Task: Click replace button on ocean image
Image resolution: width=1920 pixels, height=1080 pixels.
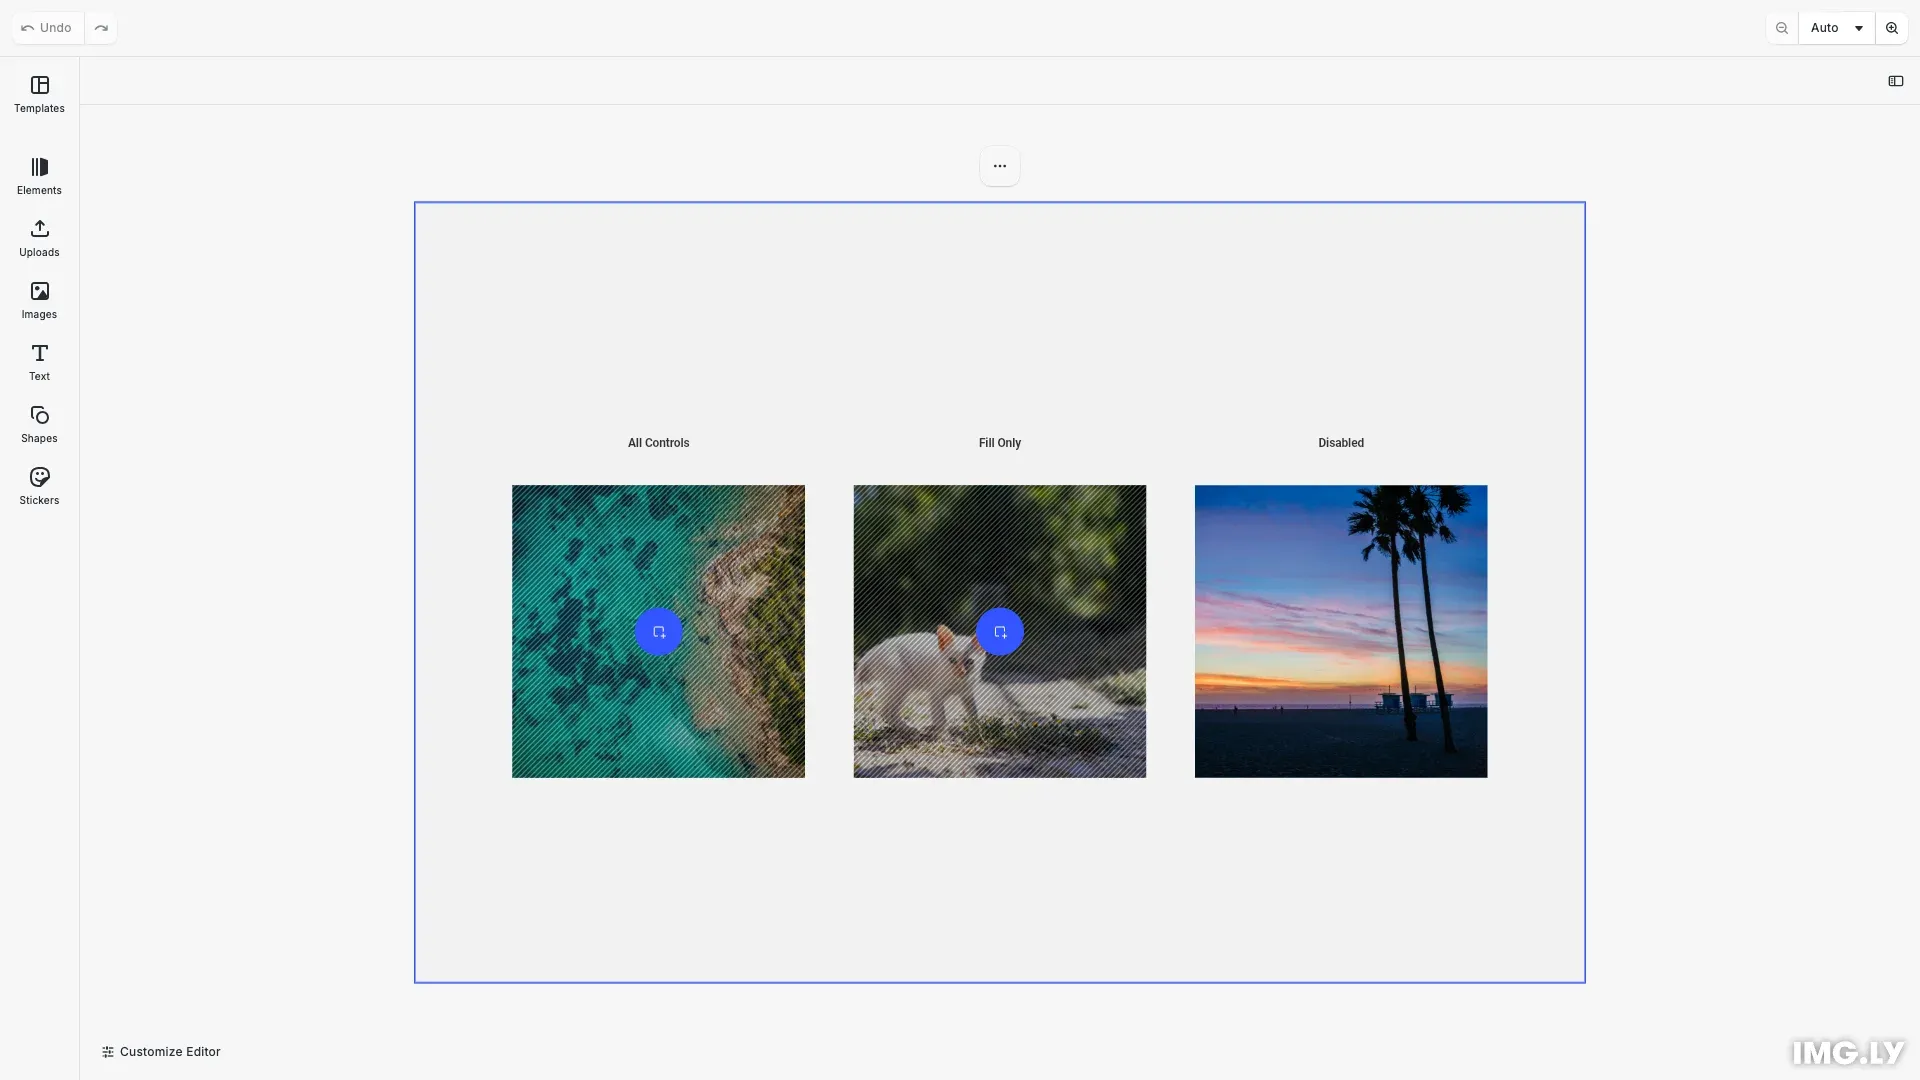Action: point(658,632)
